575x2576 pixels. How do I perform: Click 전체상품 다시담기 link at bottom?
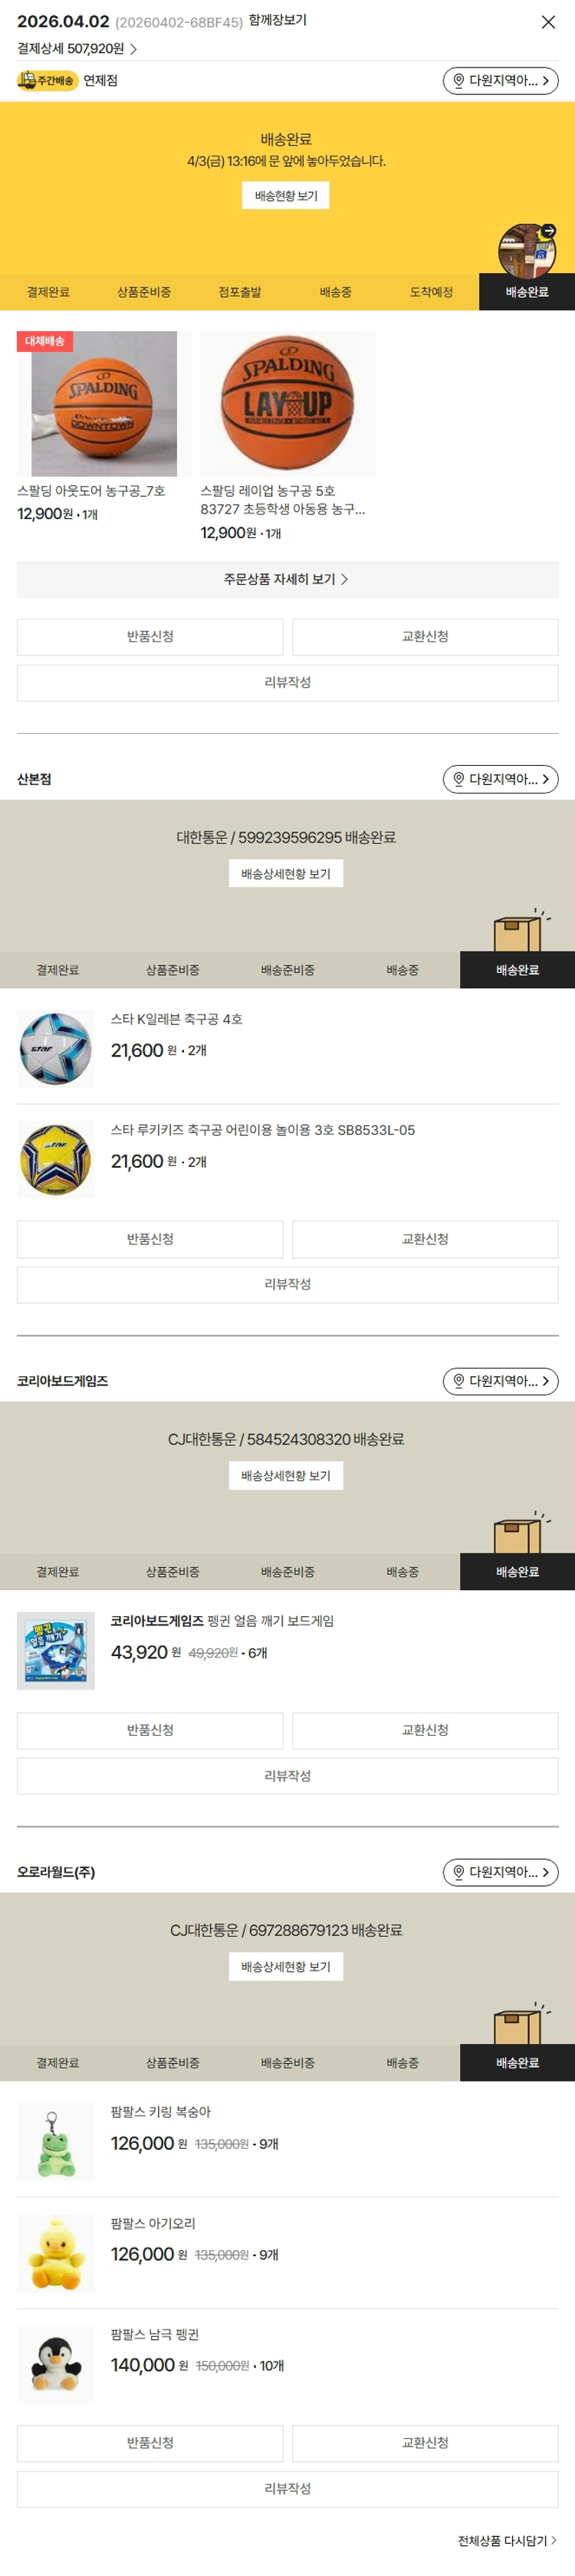click(507, 2541)
